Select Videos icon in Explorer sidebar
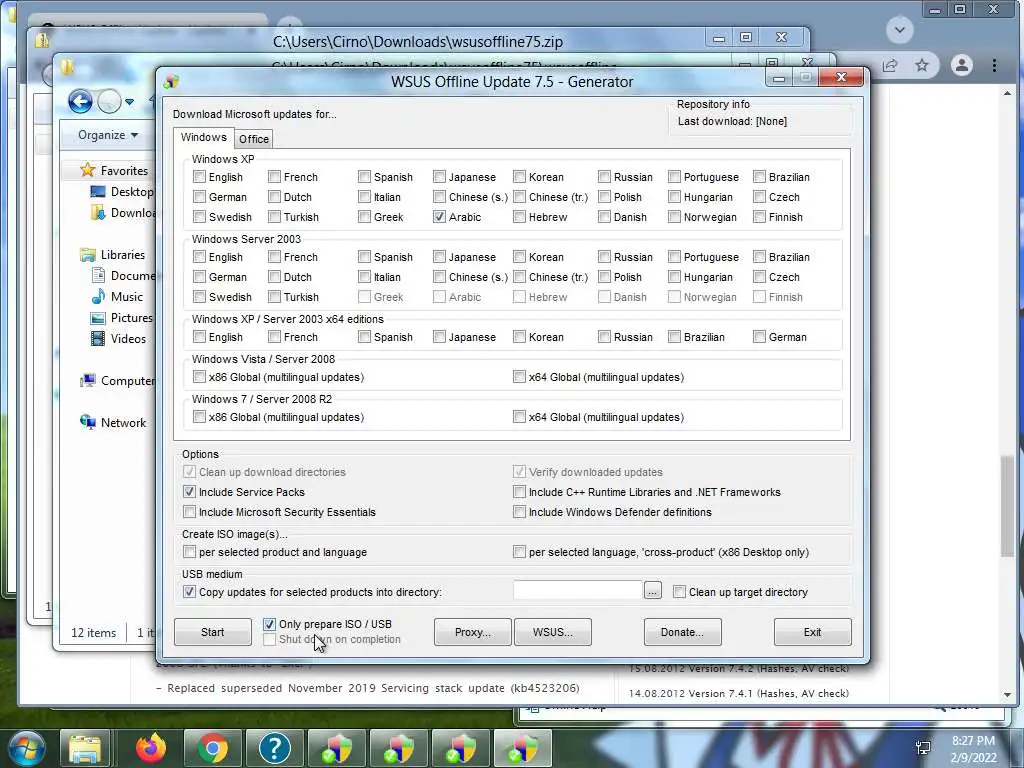The width and height of the screenshot is (1024, 768). tap(98, 338)
